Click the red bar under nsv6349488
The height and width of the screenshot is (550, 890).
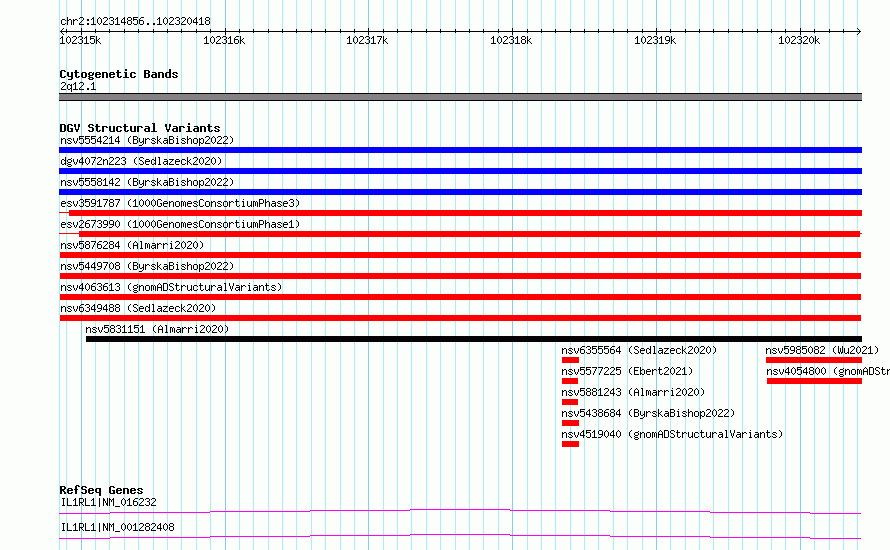click(x=460, y=318)
